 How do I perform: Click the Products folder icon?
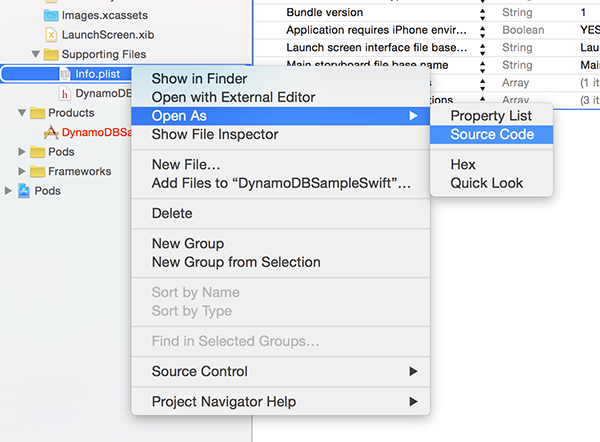(x=37, y=113)
